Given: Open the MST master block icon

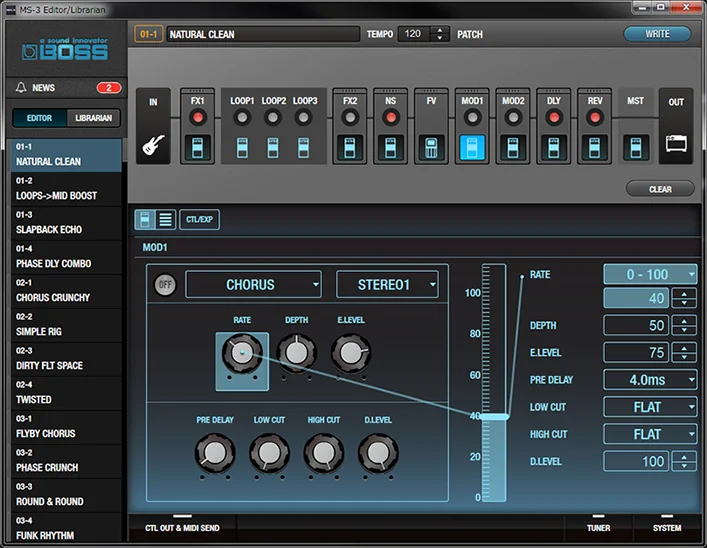Looking at the screenshot, I should 635,149.
